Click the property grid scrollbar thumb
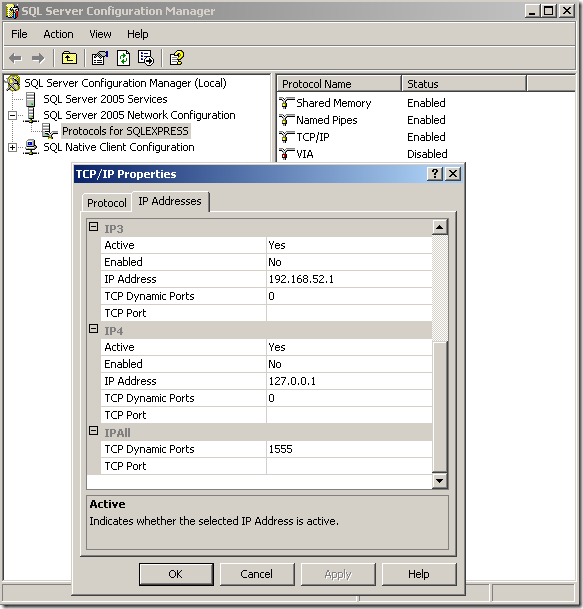 [x=440, y=407]
